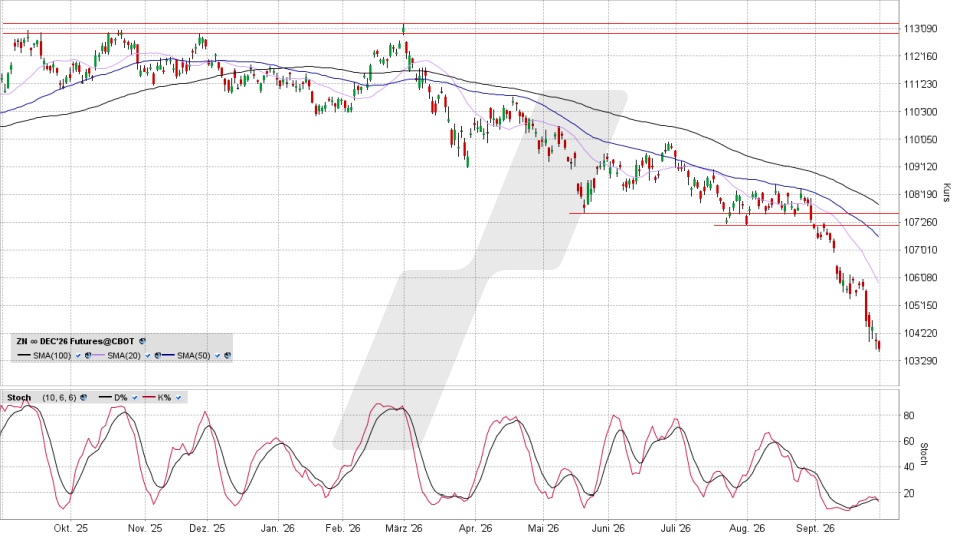The width and height of the screenshot is (960, 540).
Task: Toggle the K% line checkmark
Action: (x=178, y=398)
